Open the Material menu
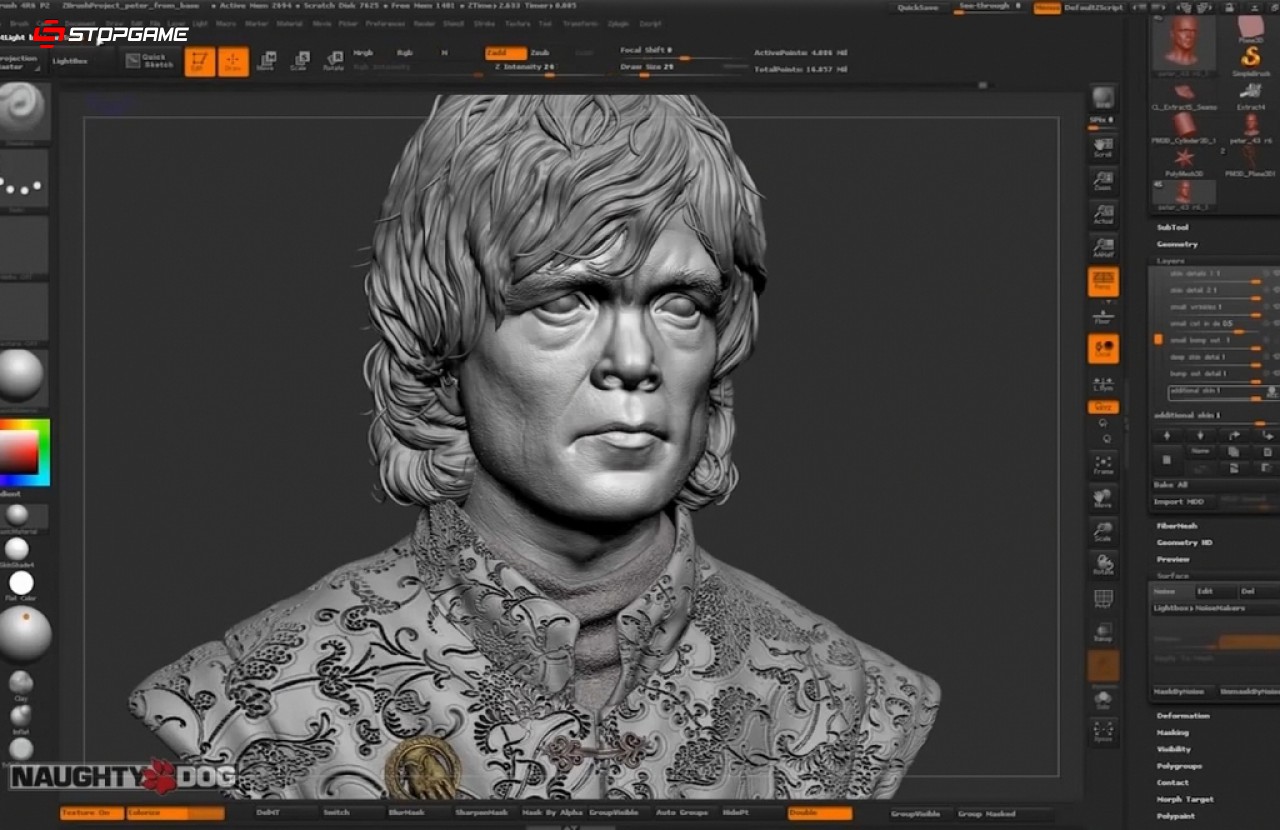This screenshot has width=1280, height=830. (289, 23)
